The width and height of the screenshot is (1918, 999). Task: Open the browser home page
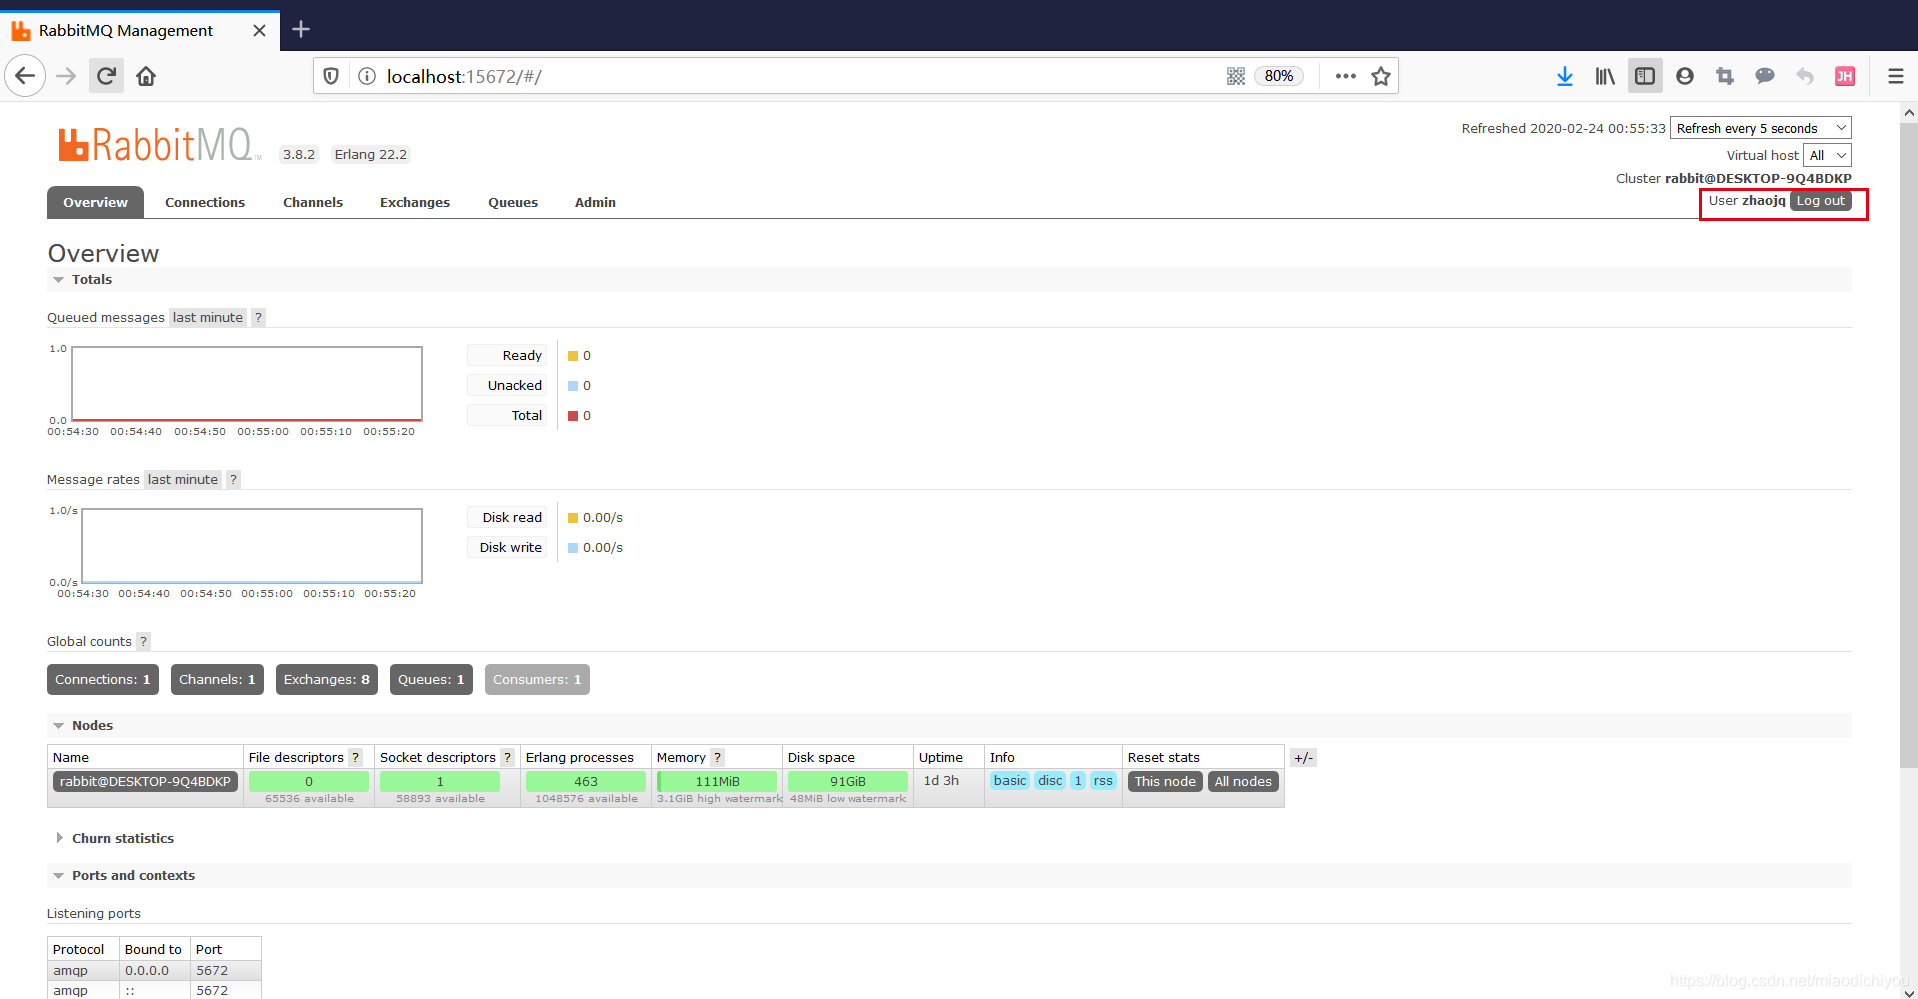[x=146, y=76]
